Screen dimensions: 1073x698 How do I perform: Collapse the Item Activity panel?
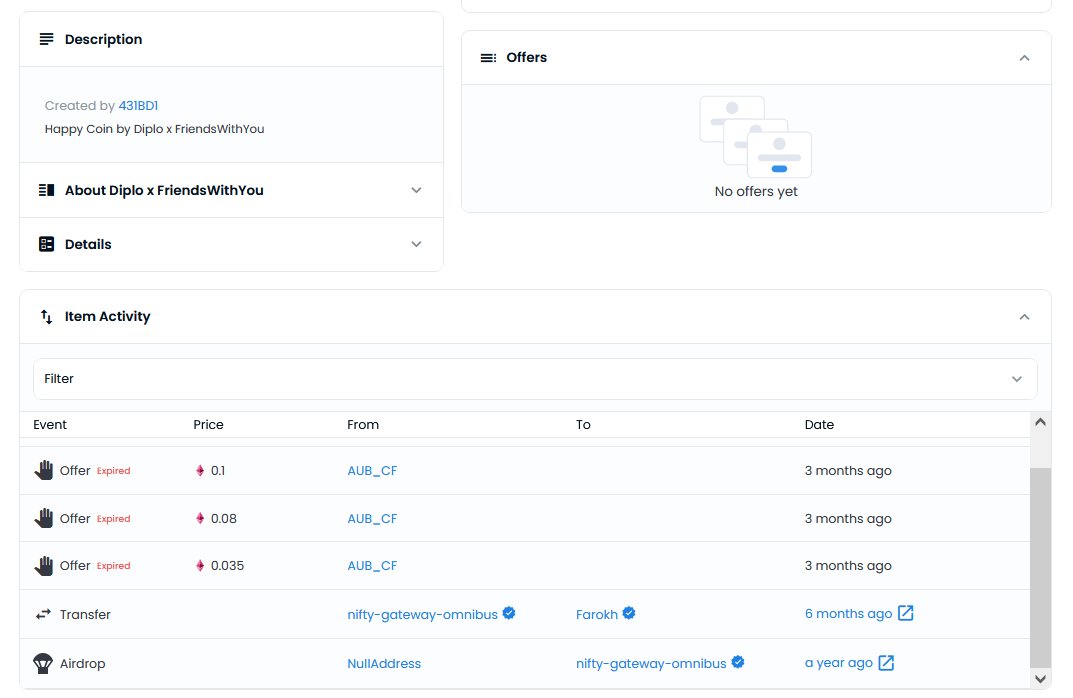(x=1024, y=317)
